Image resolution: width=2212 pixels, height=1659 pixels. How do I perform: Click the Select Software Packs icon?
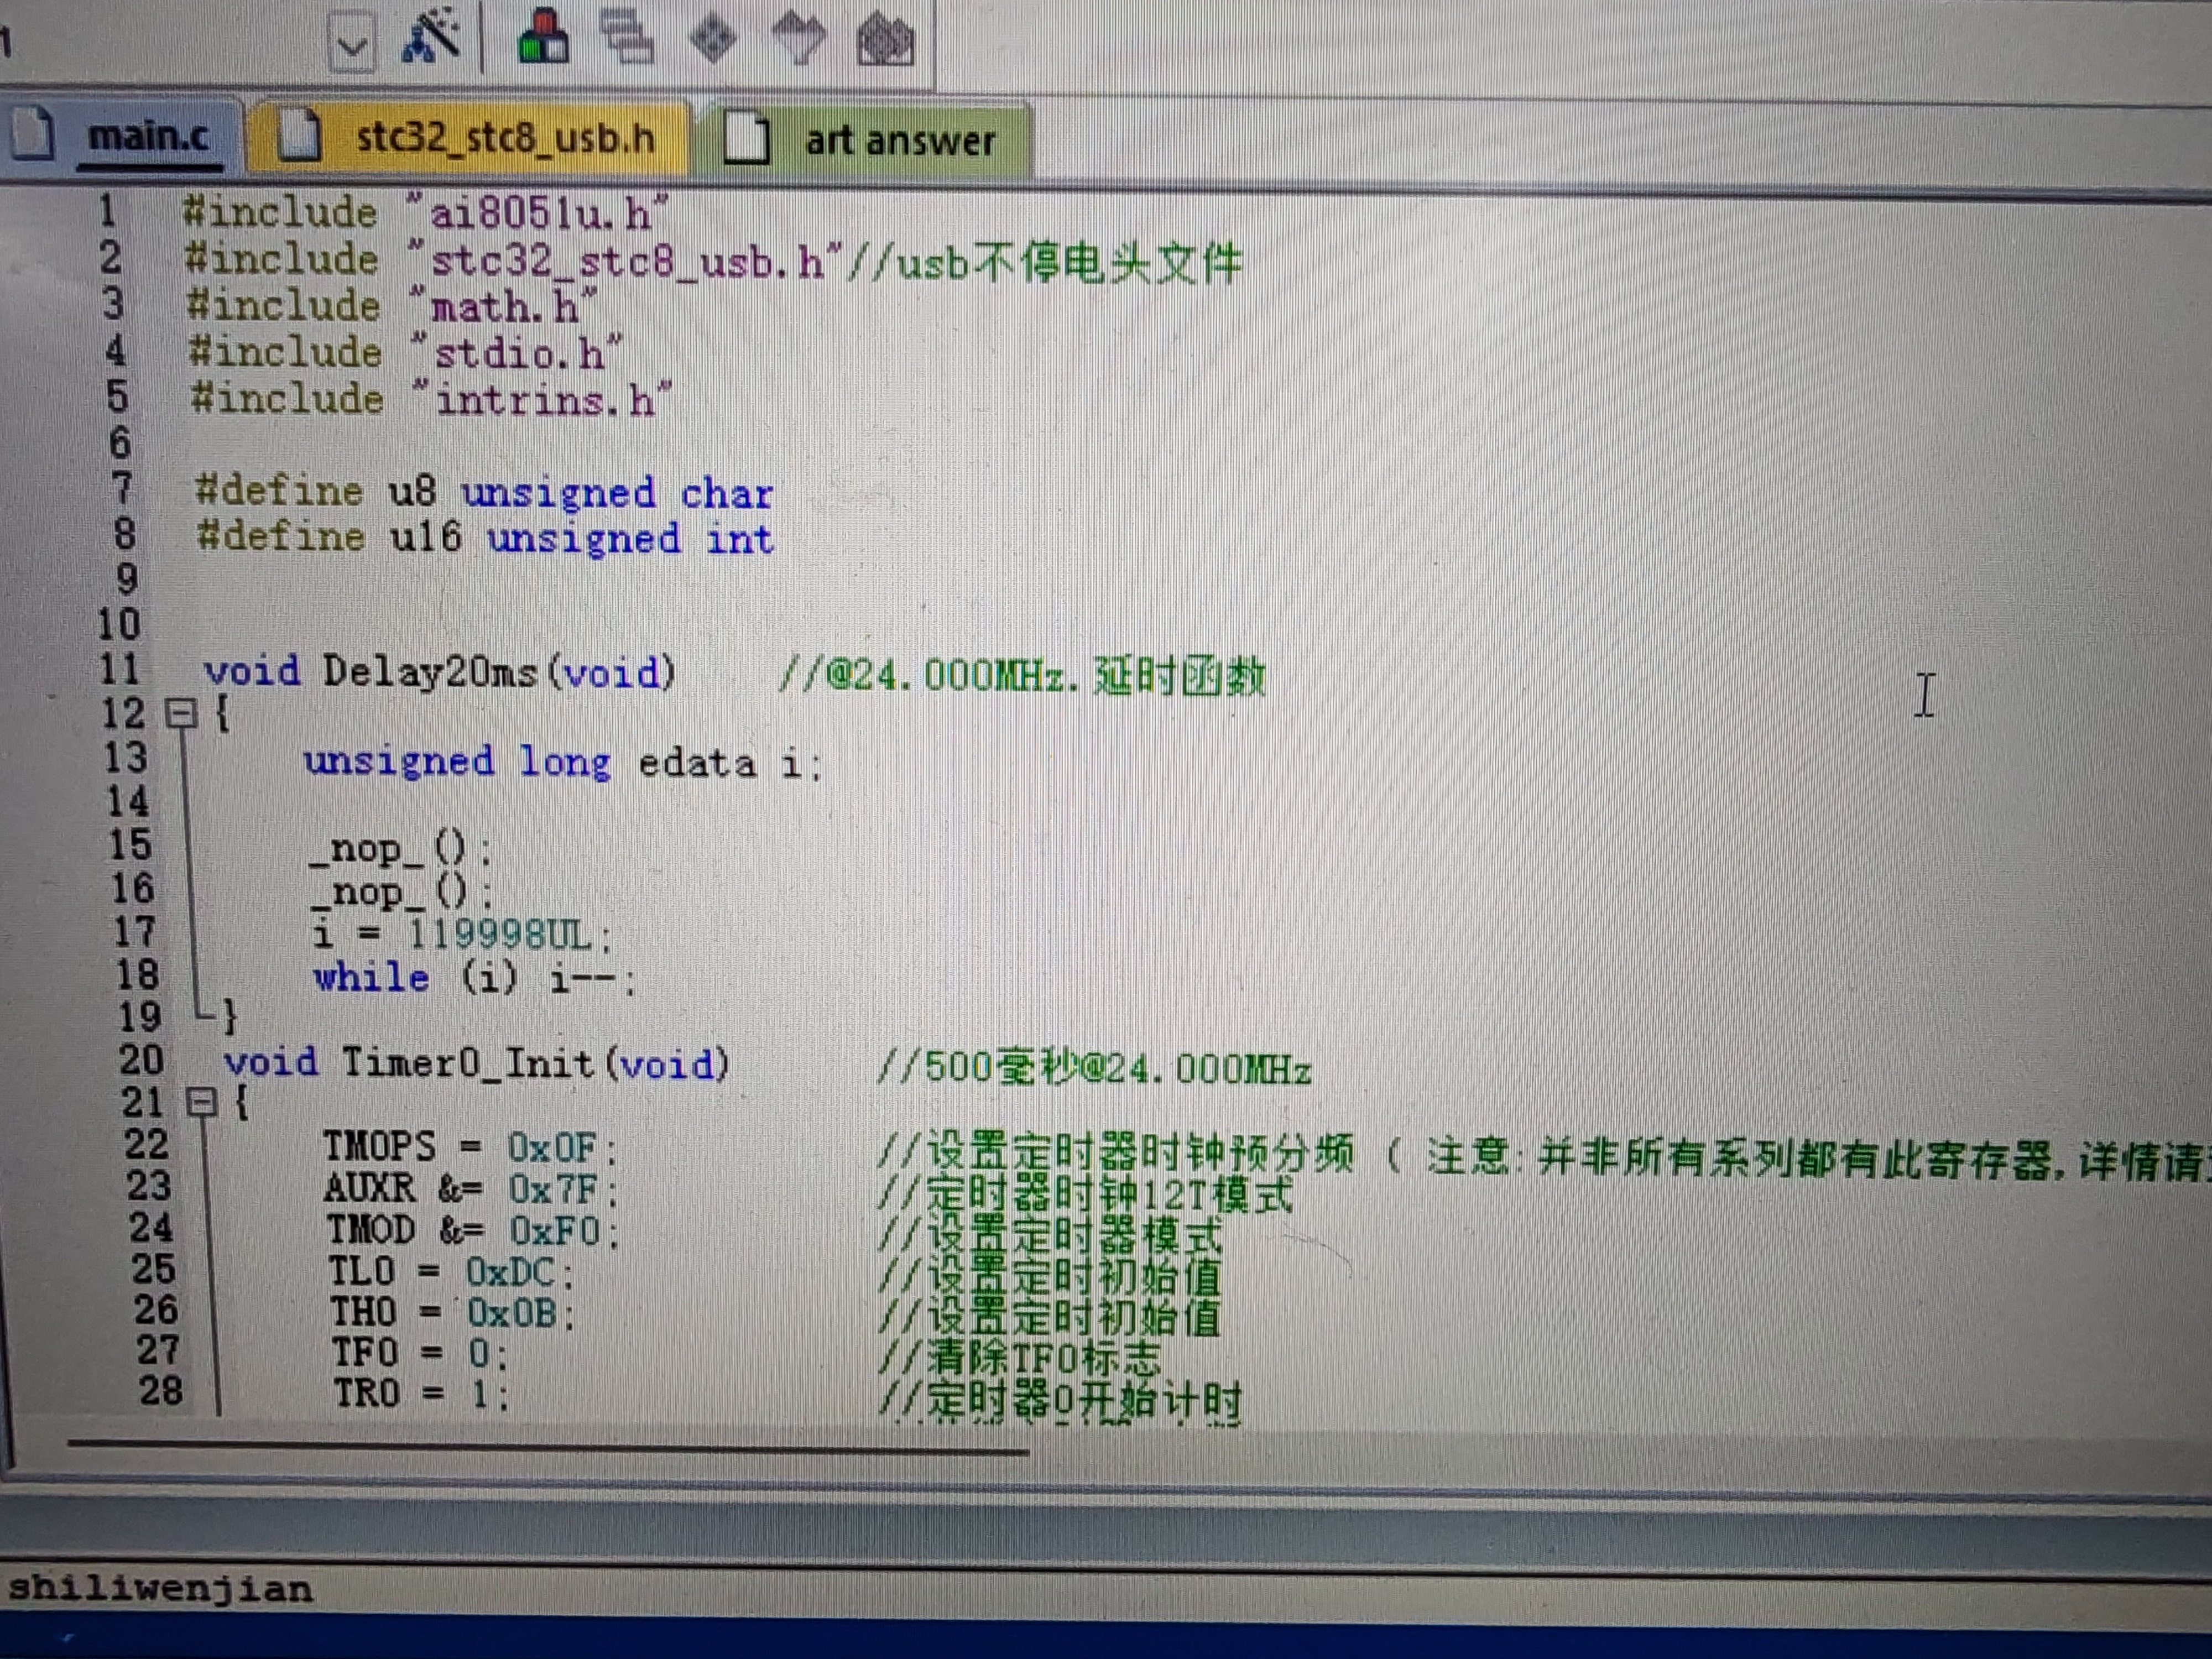tap(799, 38)
